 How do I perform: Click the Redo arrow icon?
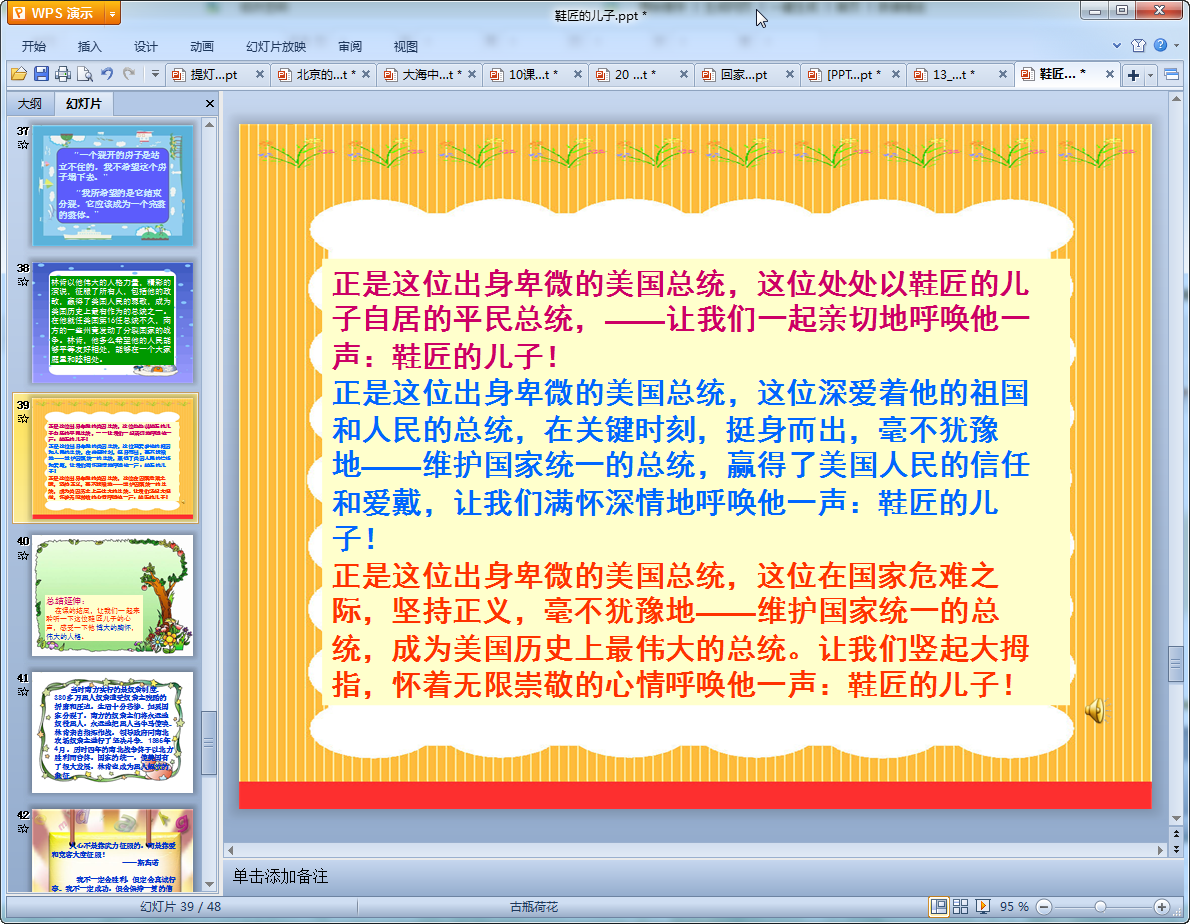[x=129, y=74]
